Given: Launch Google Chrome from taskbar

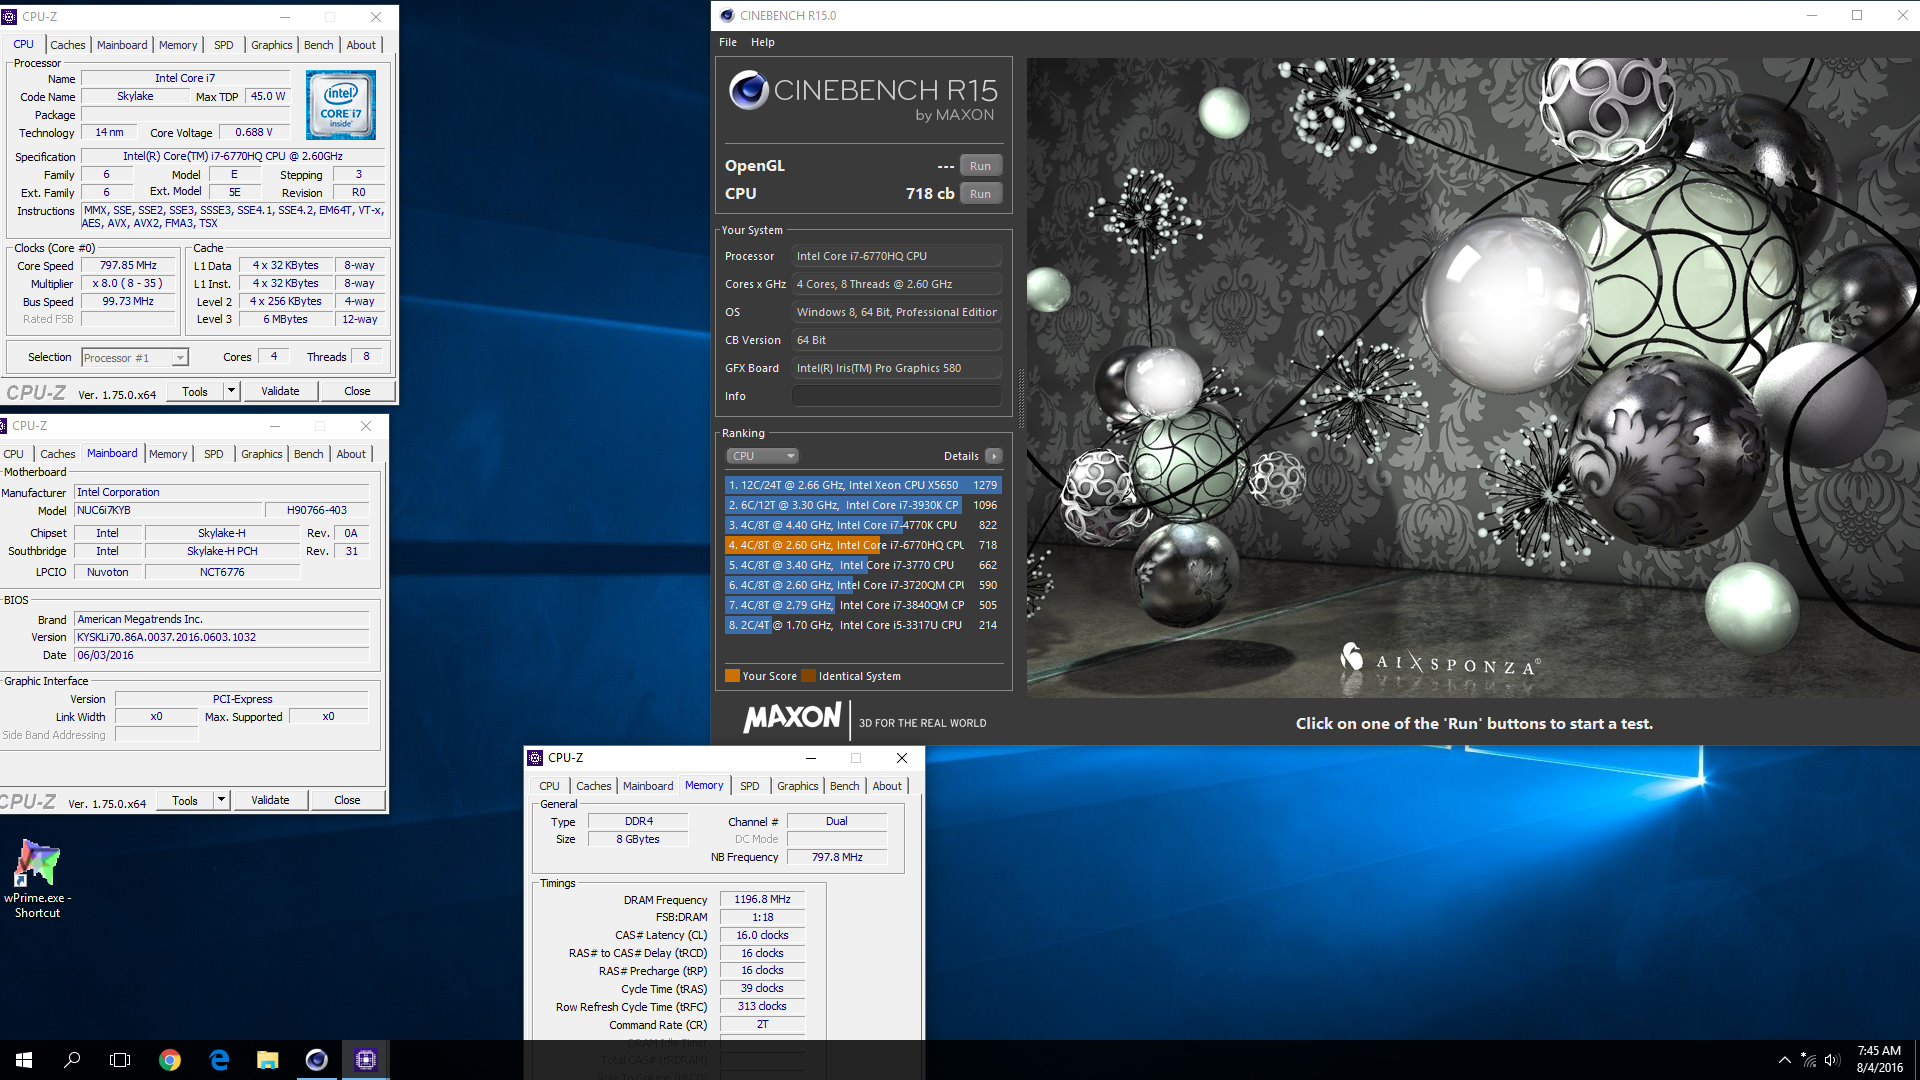Looking at the screenshot, I should coord(170,1060).
